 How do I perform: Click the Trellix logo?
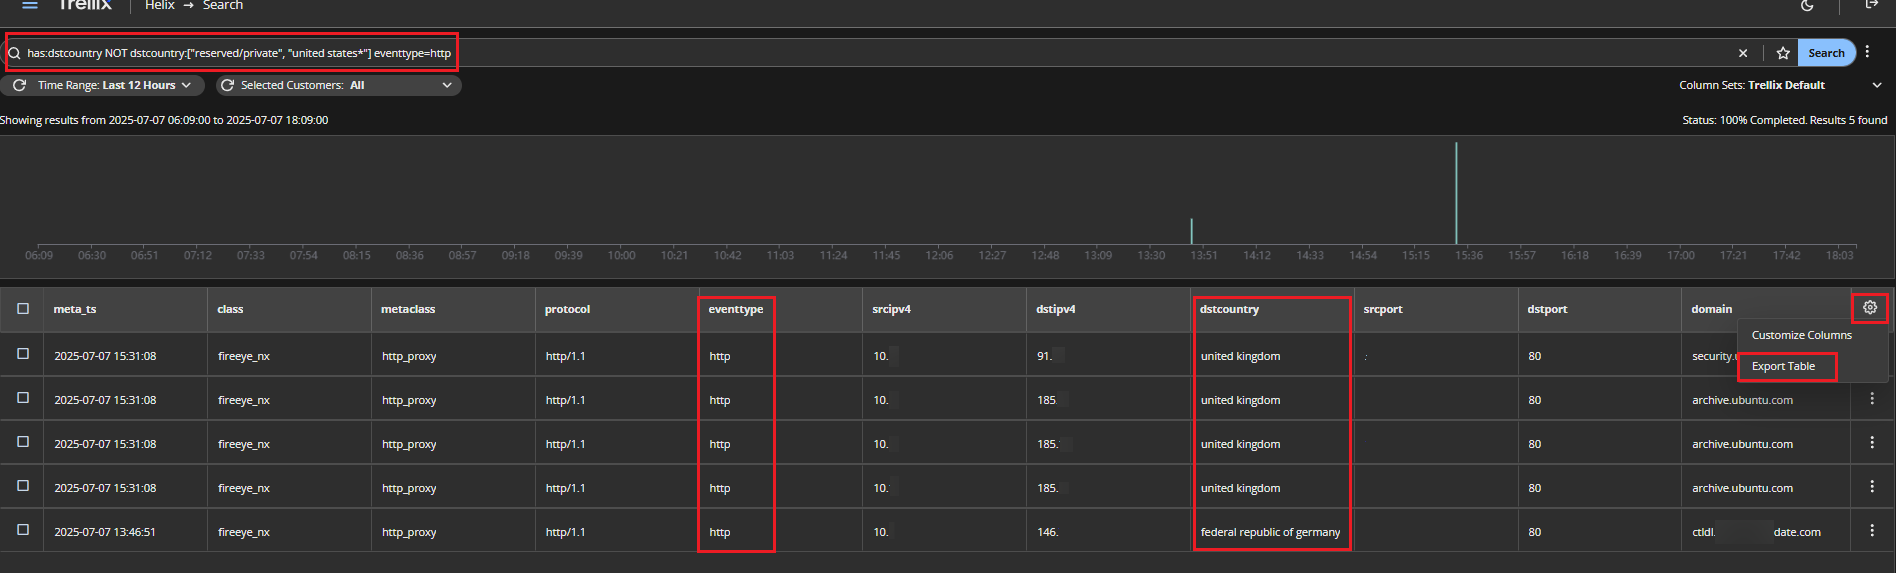84,5
